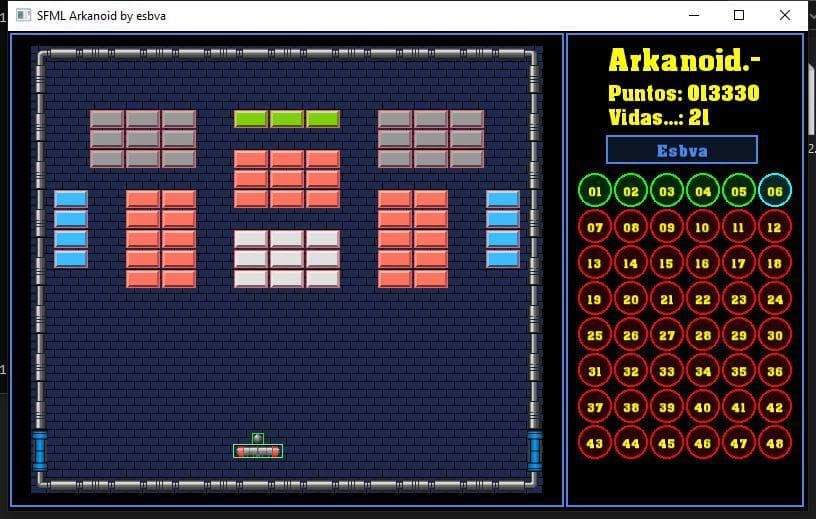Choose level 38 circle
Viewport: 816px width, 519px height.
(631, 407)
